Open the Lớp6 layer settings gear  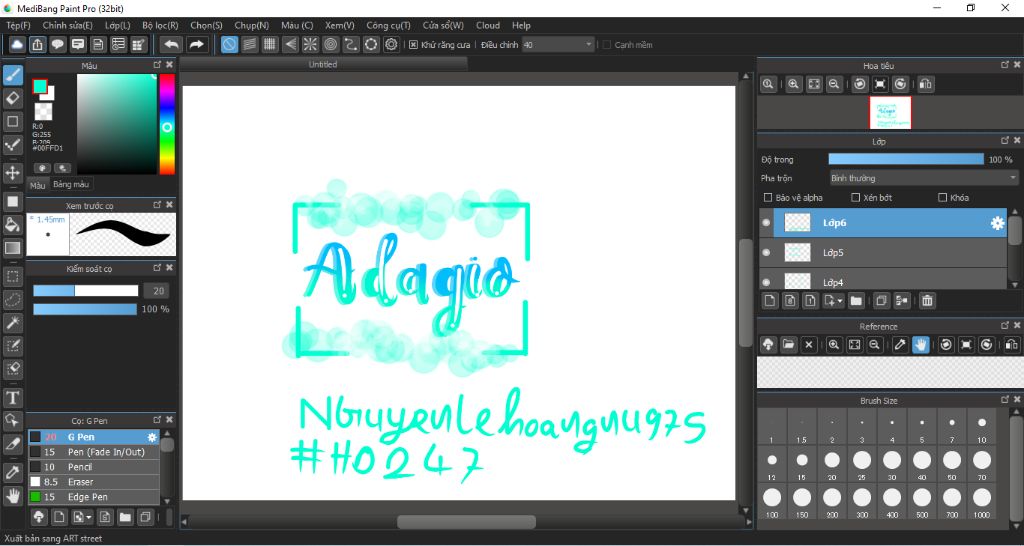click(x=997, y=223)
